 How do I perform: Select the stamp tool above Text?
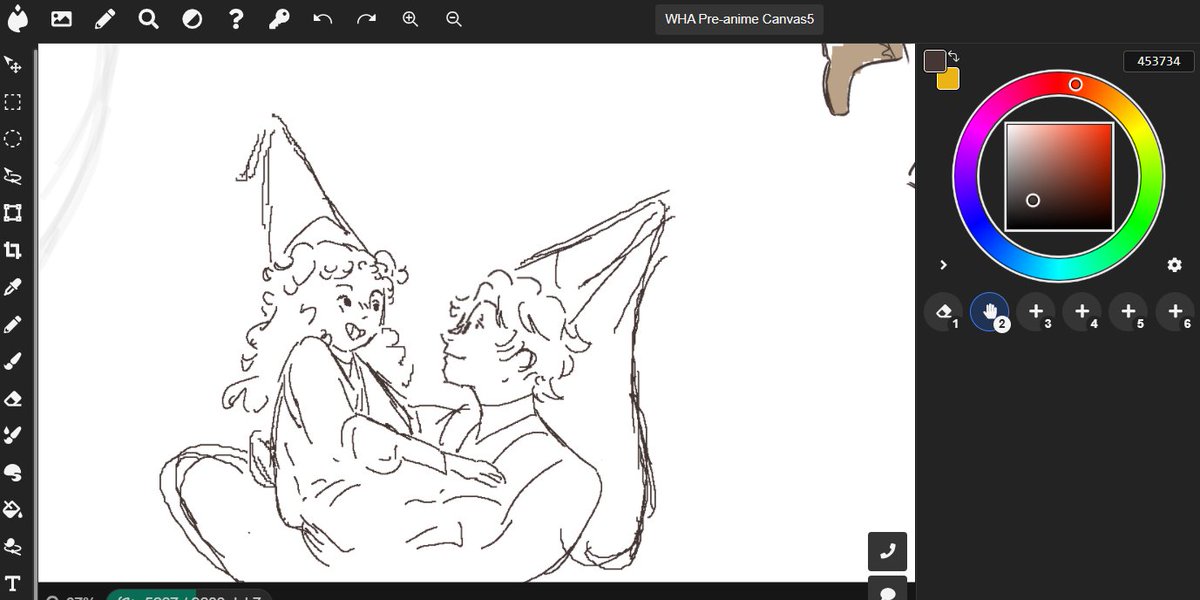coord(13,546)
